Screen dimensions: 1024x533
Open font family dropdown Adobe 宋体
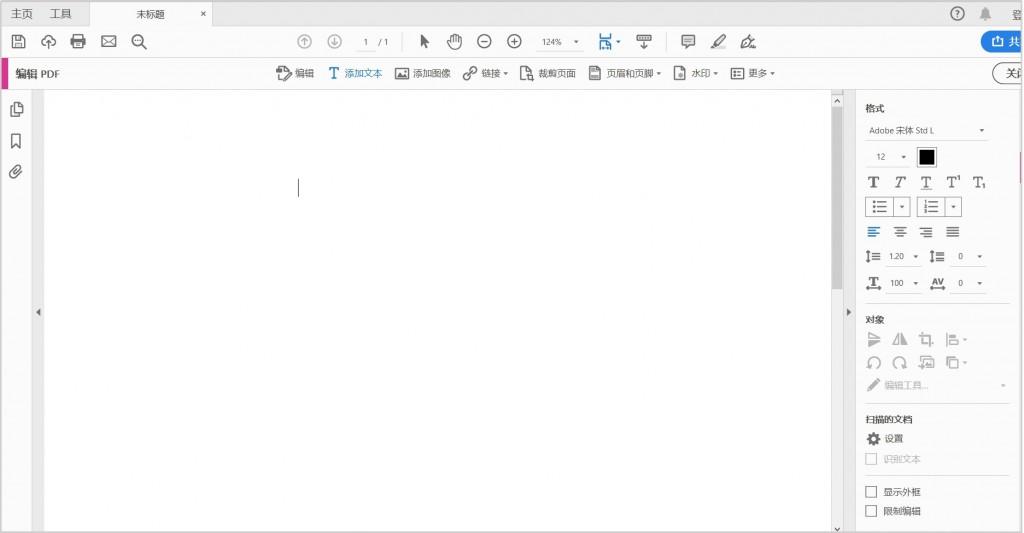click(x=926, y=131)
